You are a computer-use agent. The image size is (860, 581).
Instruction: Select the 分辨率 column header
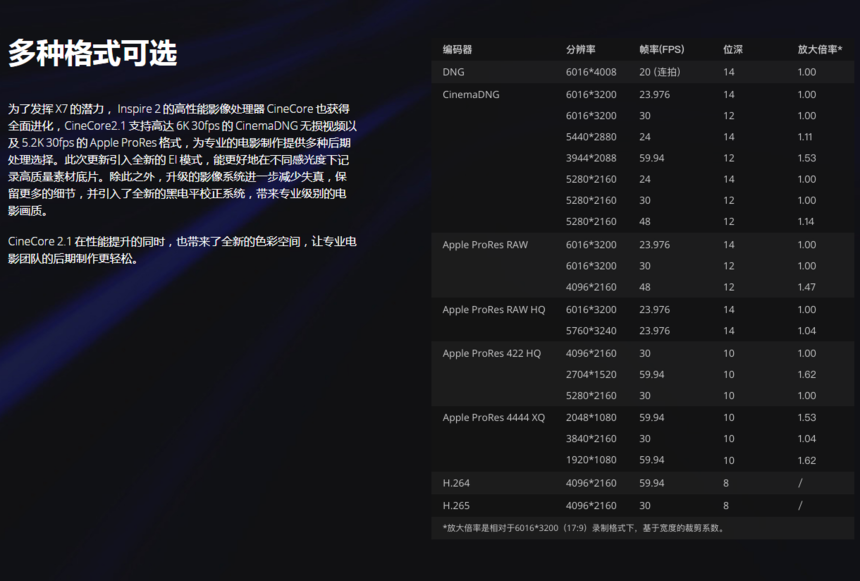point(580,49)
